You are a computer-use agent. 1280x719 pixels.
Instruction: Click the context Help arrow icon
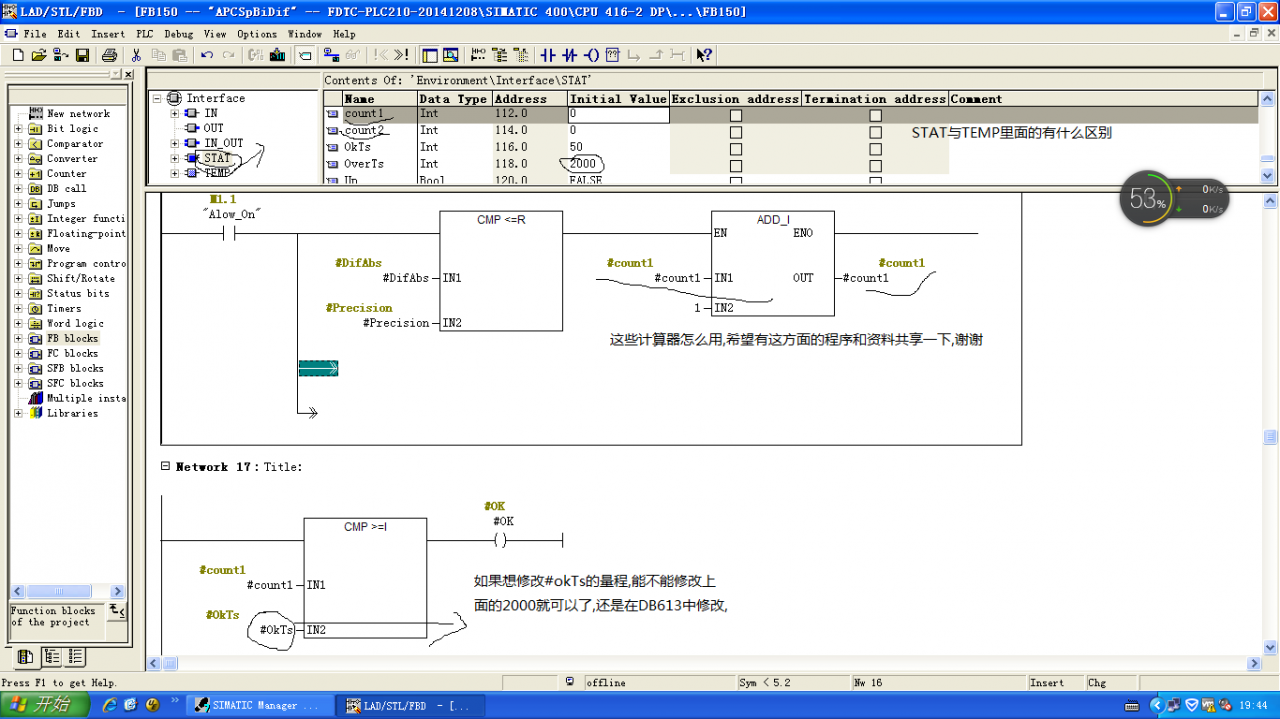coord(704,55)
